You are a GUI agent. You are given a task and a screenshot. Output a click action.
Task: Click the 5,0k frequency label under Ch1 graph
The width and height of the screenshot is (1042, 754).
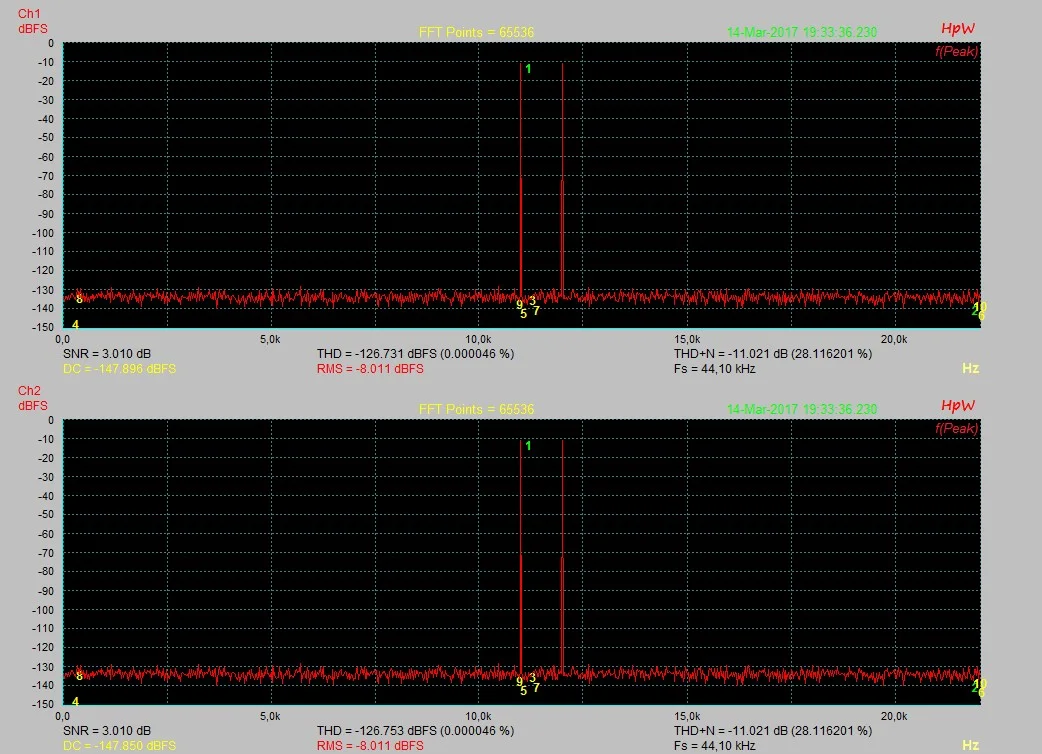pos(270,339)
